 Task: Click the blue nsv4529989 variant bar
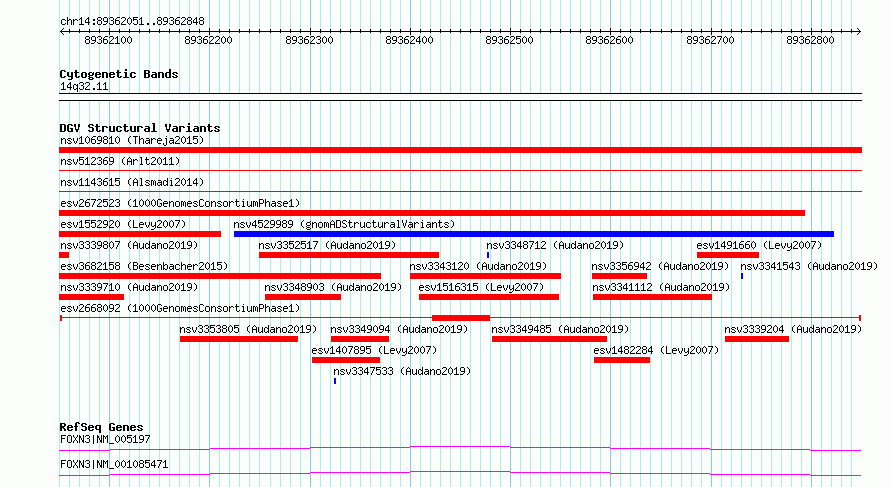click(x=534, y=234)
